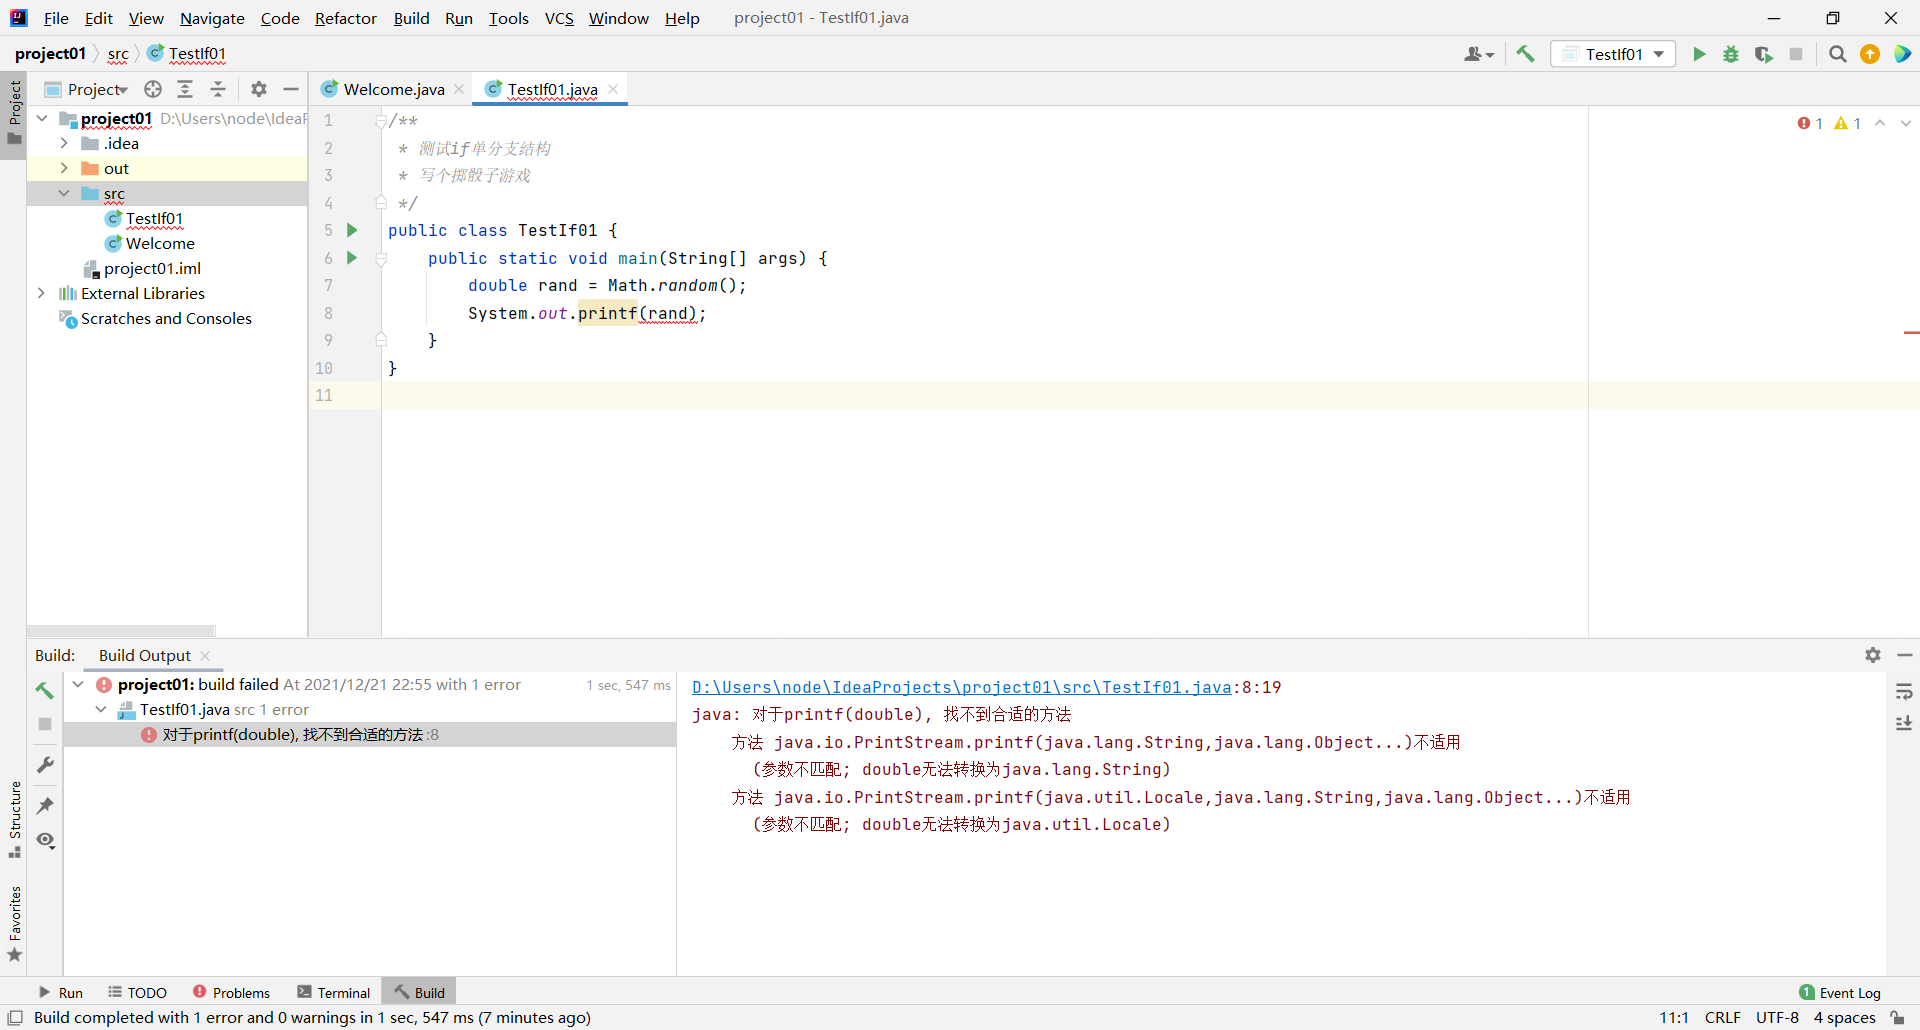Run with coverage shield icon
The width and height of the screenshot is (1920, 1030).
[1764, 54]
